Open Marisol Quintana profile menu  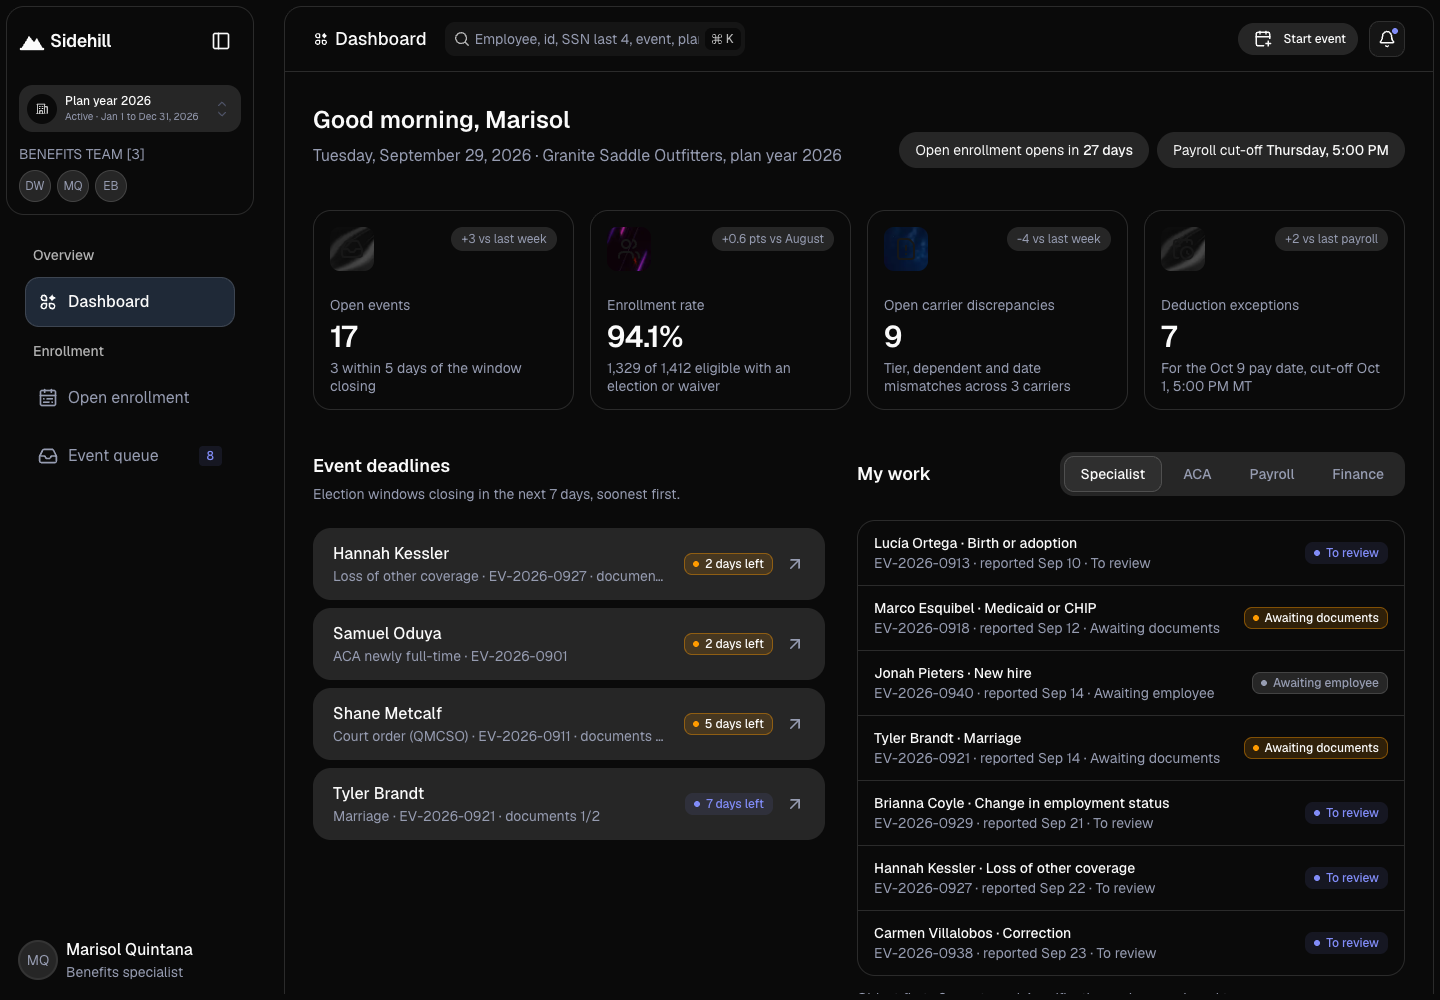coord(130,960)
